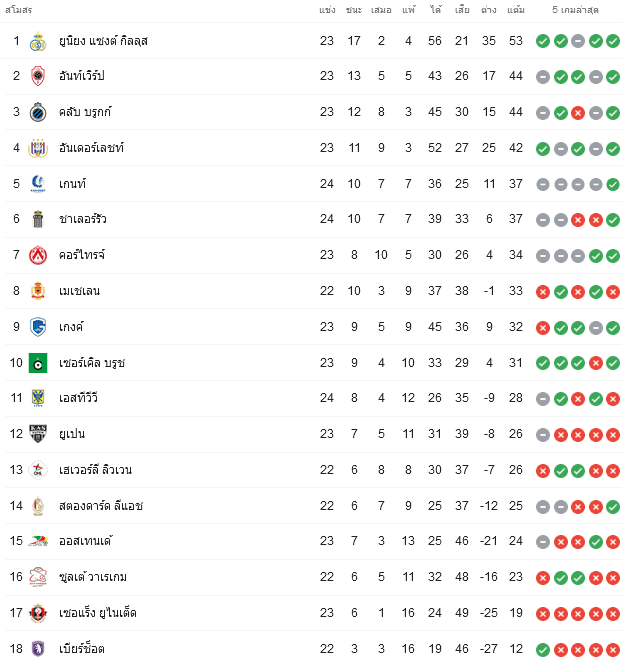Click the 53 points value for rank 1

516,41
